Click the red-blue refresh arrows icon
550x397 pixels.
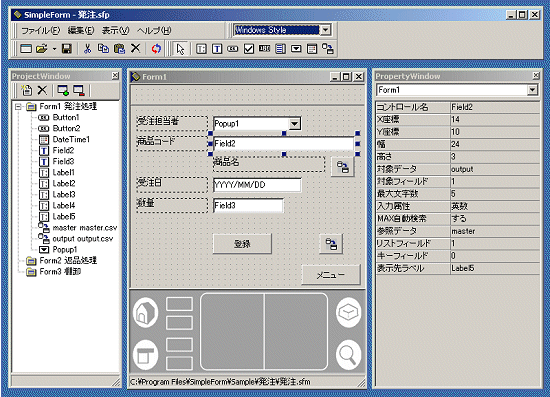(x=156, y=48)
